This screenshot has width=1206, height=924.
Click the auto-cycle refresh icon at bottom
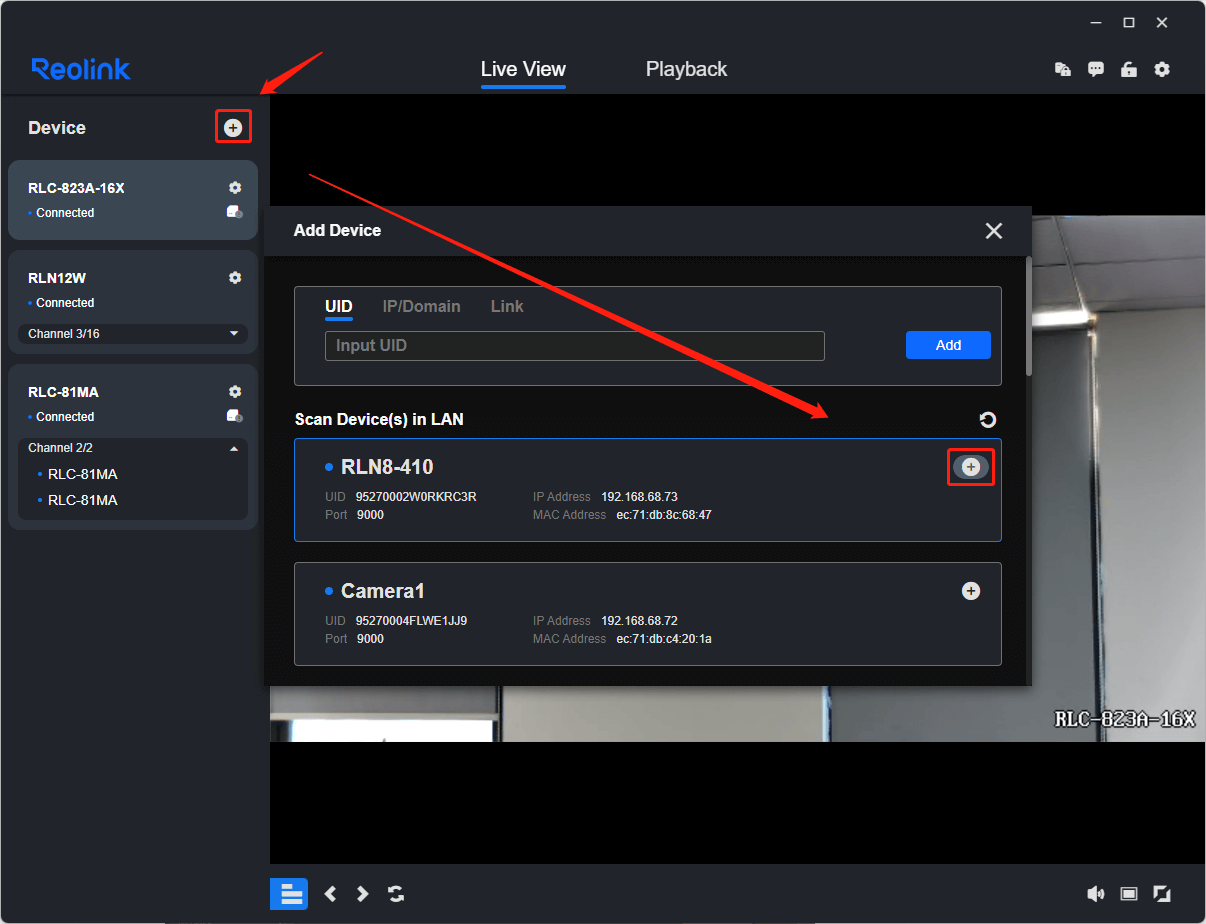396,894
